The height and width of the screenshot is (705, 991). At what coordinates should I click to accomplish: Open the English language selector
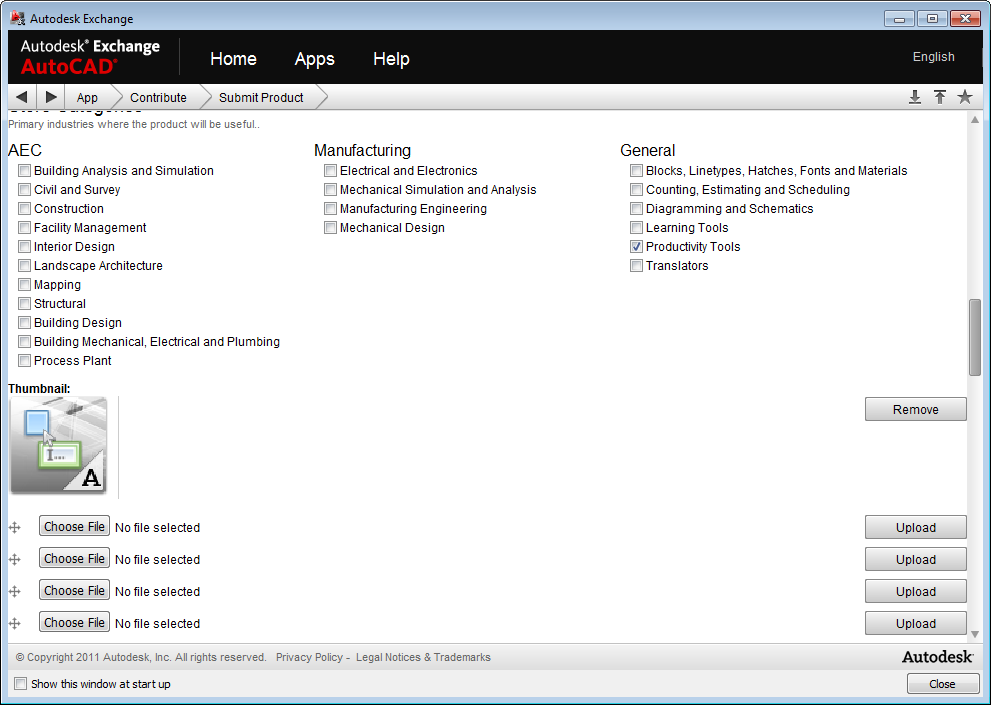(x=933, y=57)
